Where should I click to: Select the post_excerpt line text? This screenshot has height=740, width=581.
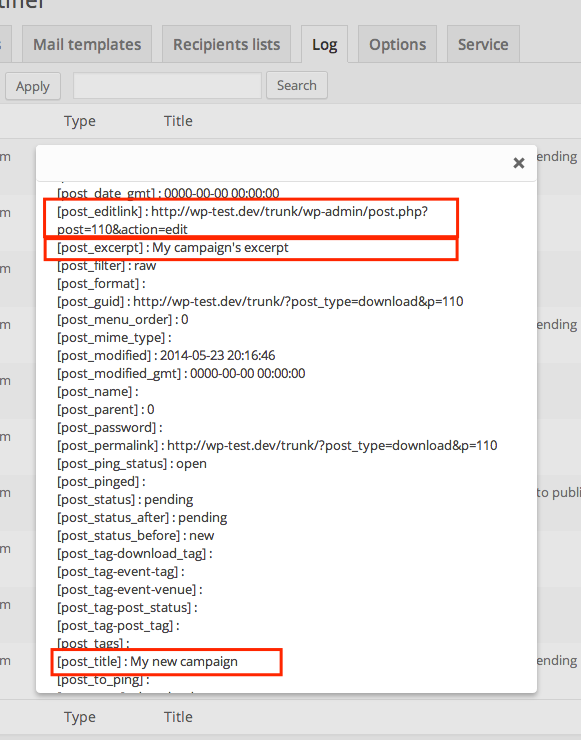click(173, 248)
